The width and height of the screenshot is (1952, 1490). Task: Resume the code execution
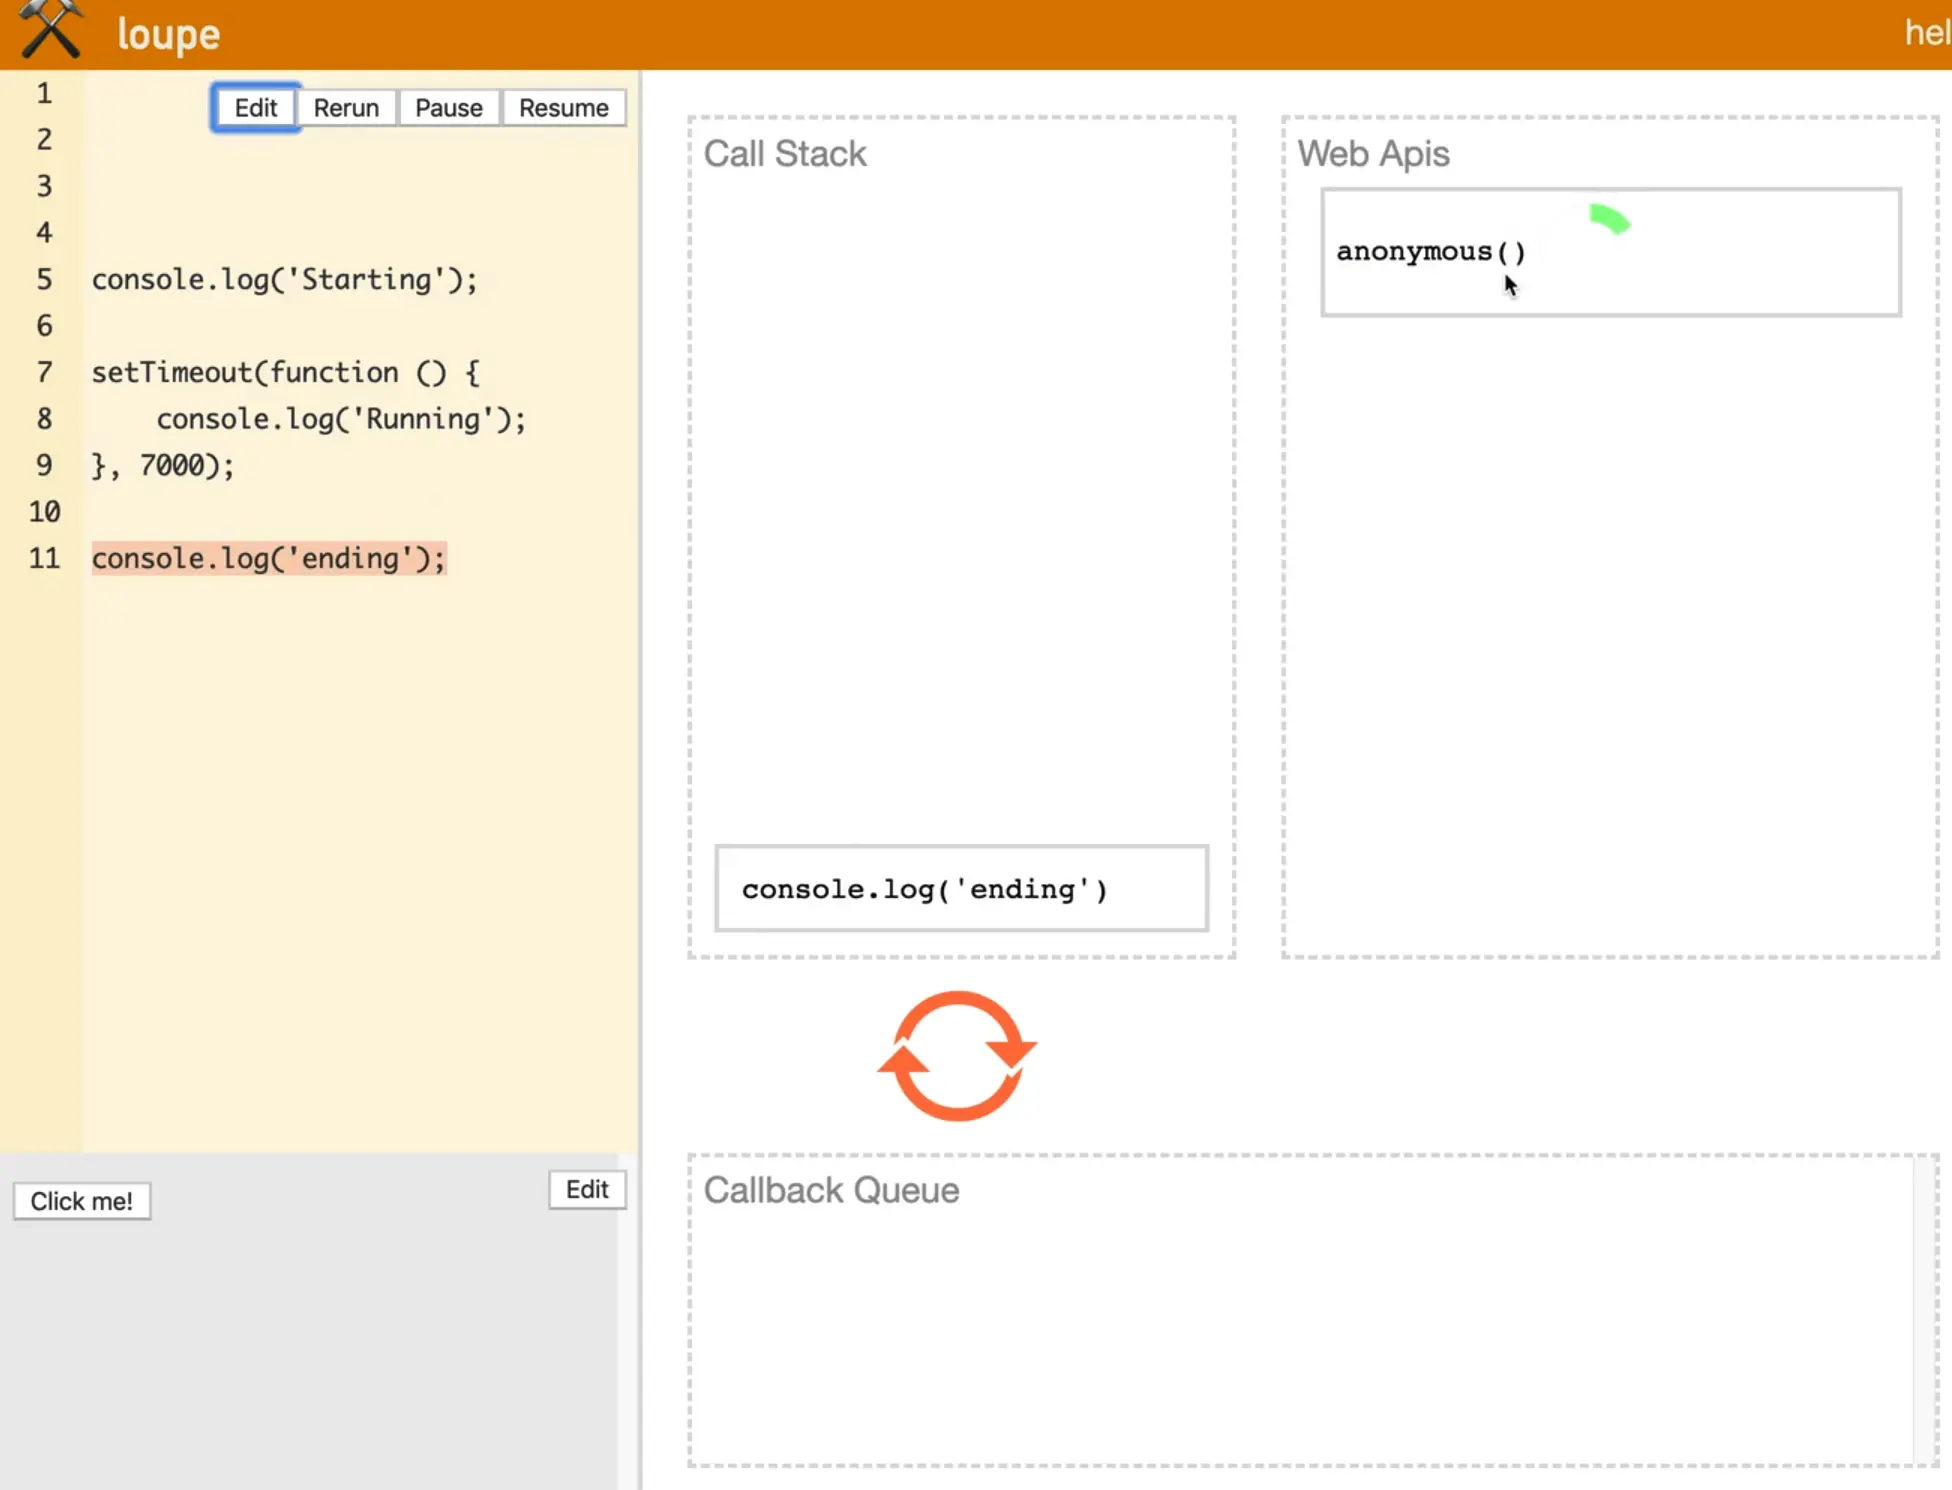563,108
